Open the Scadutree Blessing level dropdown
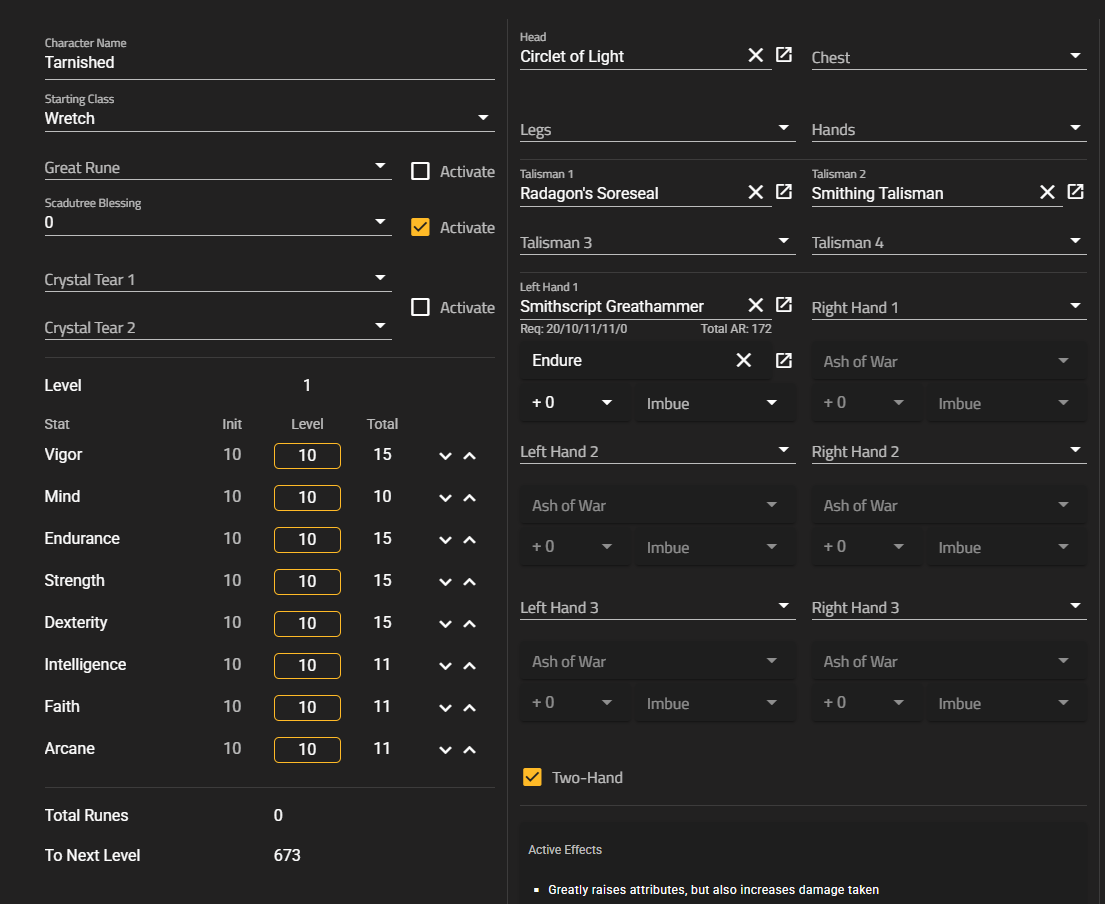Viewport: 1105px width, 904px height. pyautogui.click(x=218, y=216)
